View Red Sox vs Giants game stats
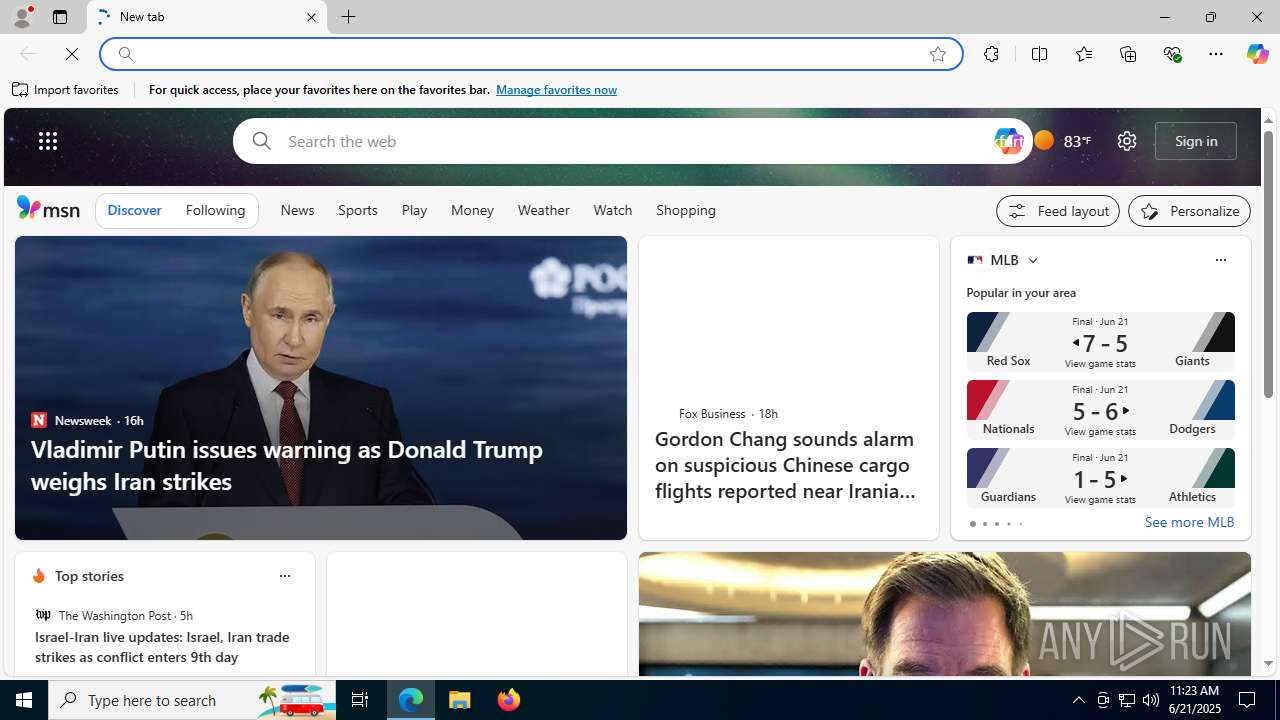 (1100, 342)
